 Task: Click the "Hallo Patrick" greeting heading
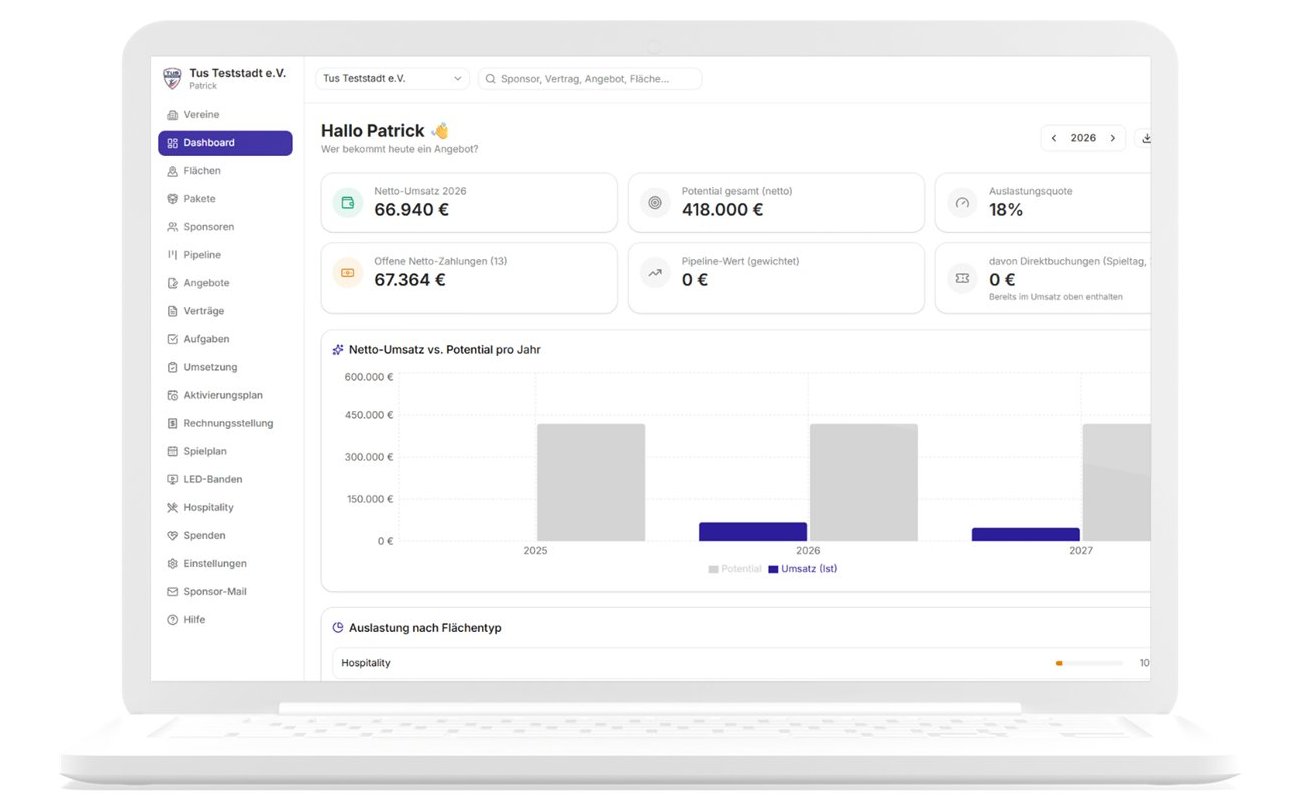(x=385, y=131)
